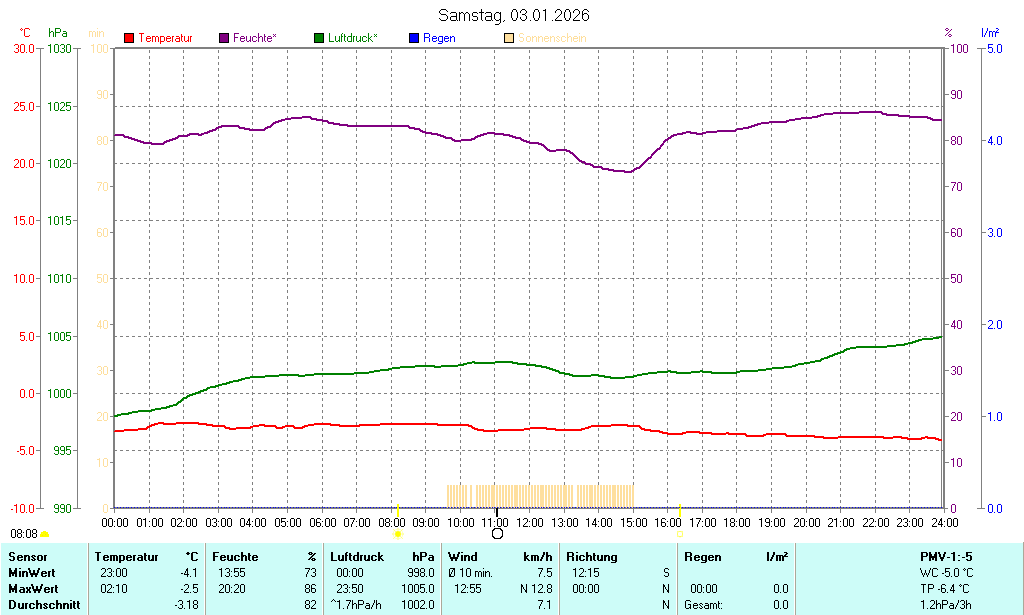
Task: Select the Luftdruck* legend label
Action: [x=352, y=38]
